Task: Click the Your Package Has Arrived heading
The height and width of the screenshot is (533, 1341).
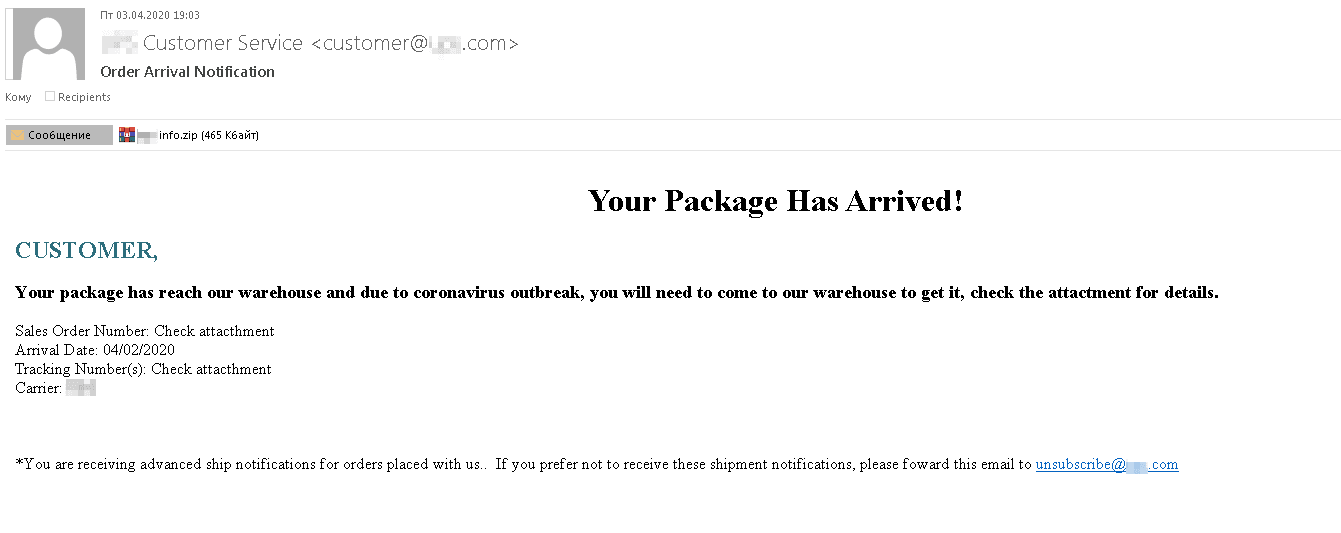Action: tap(776, 201)
